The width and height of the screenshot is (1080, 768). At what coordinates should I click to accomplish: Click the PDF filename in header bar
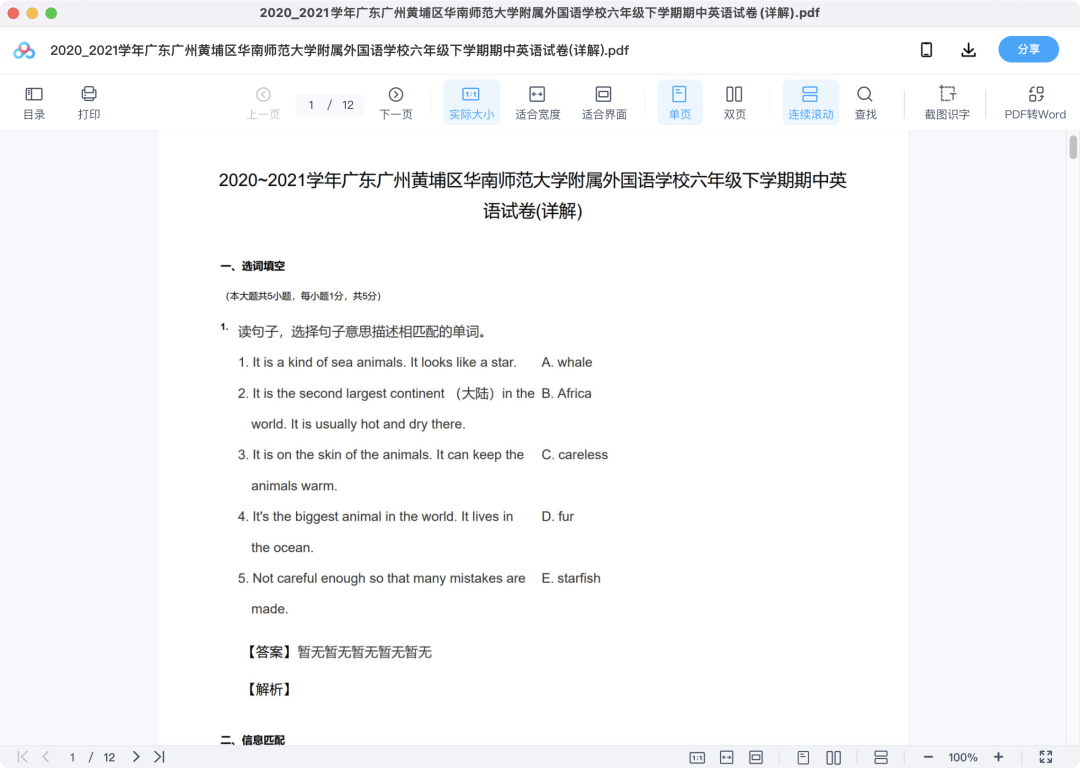(x=340, y=50)
